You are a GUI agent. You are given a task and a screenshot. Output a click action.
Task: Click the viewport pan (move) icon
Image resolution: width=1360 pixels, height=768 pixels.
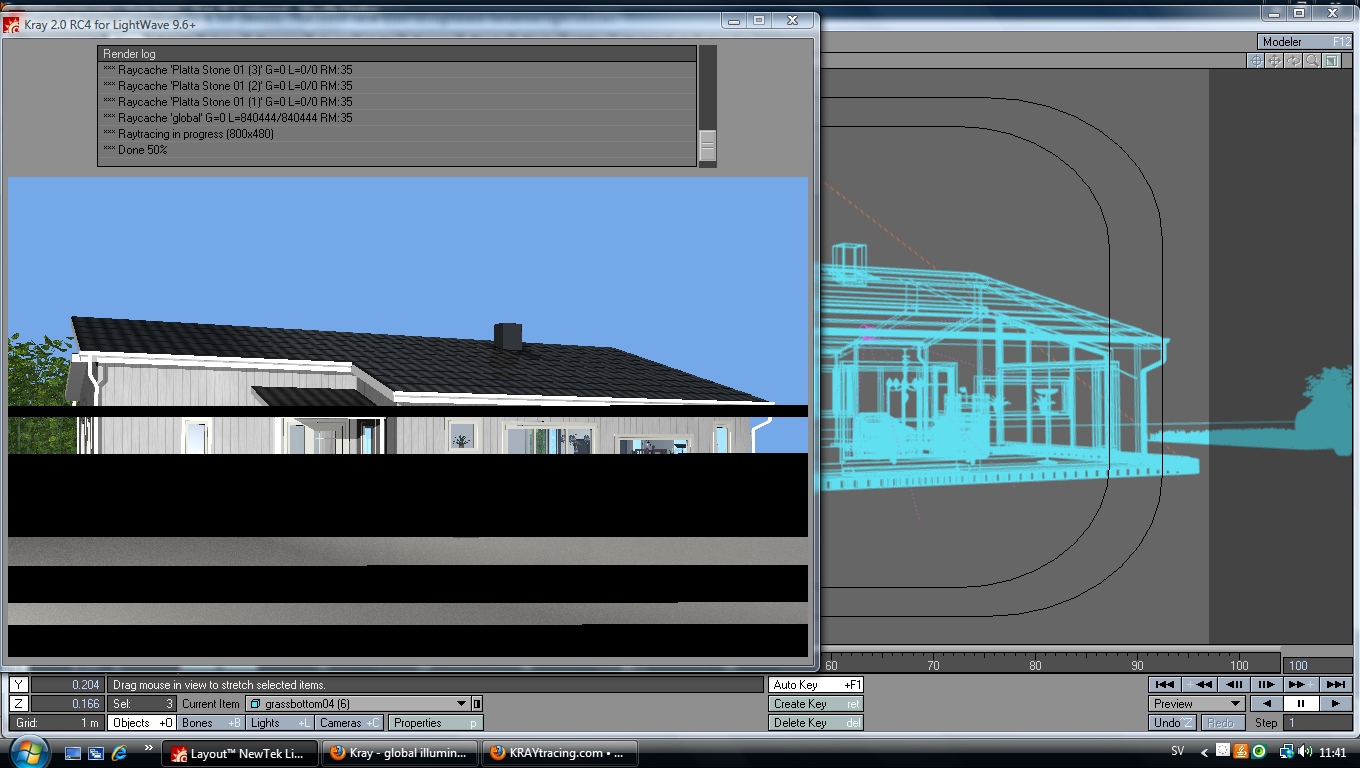click(x=1275, y=61)
